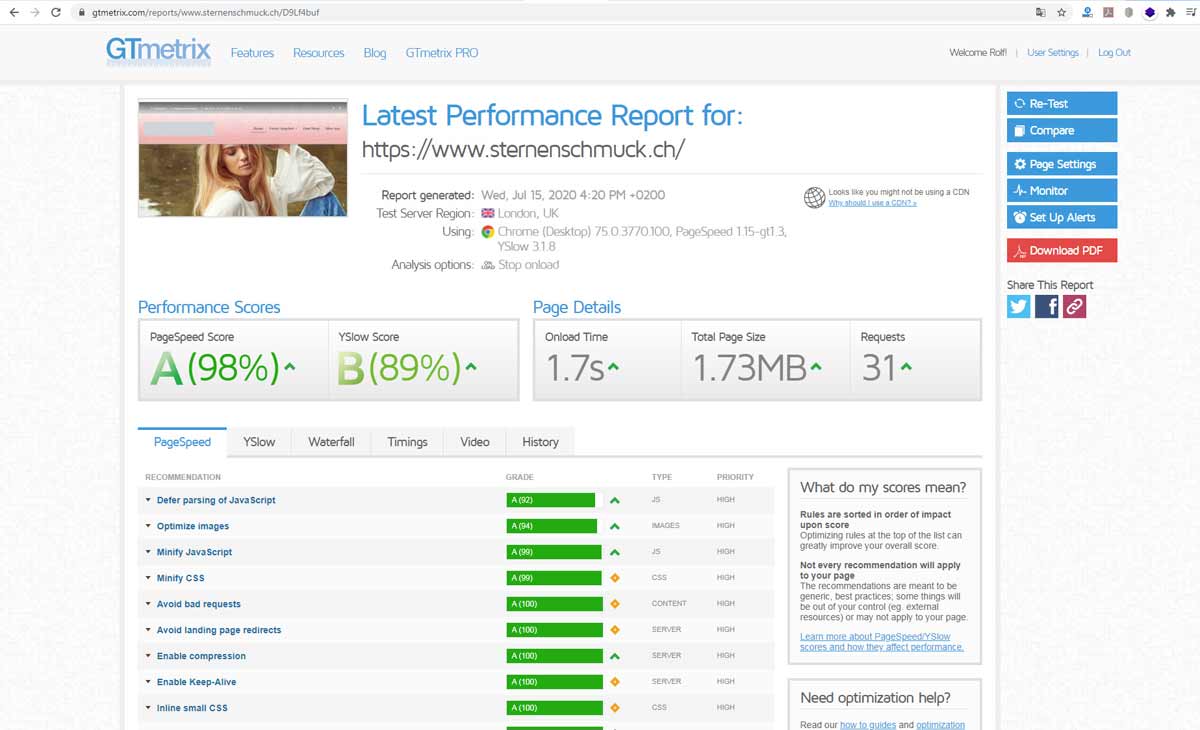
Task: Click the orange diamond in the Minify CSS row
Action: click(x=615, y=578)
